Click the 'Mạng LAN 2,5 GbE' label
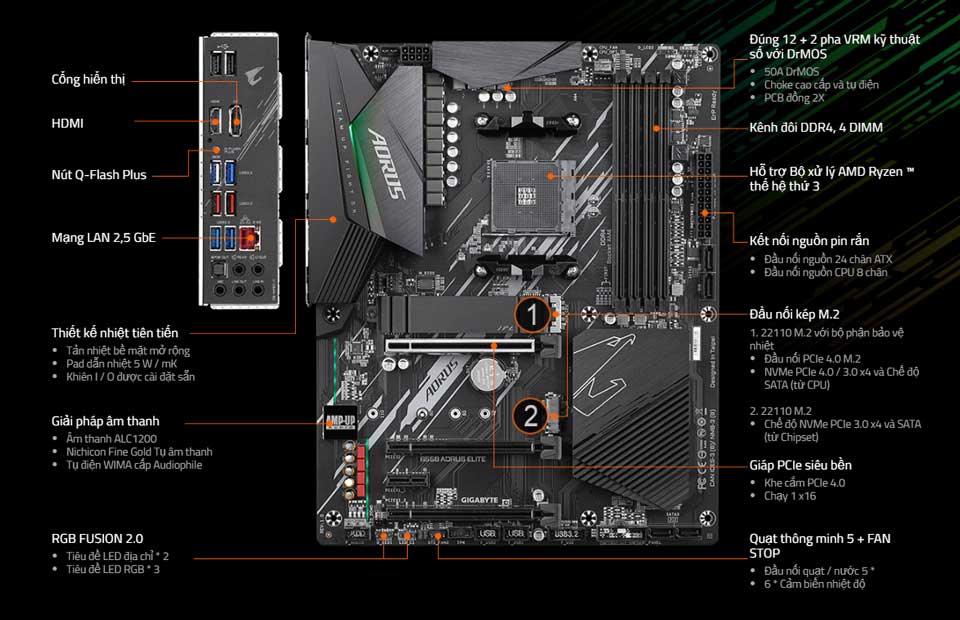The width and height of the screenshot is (960, 620). point(103,237)
